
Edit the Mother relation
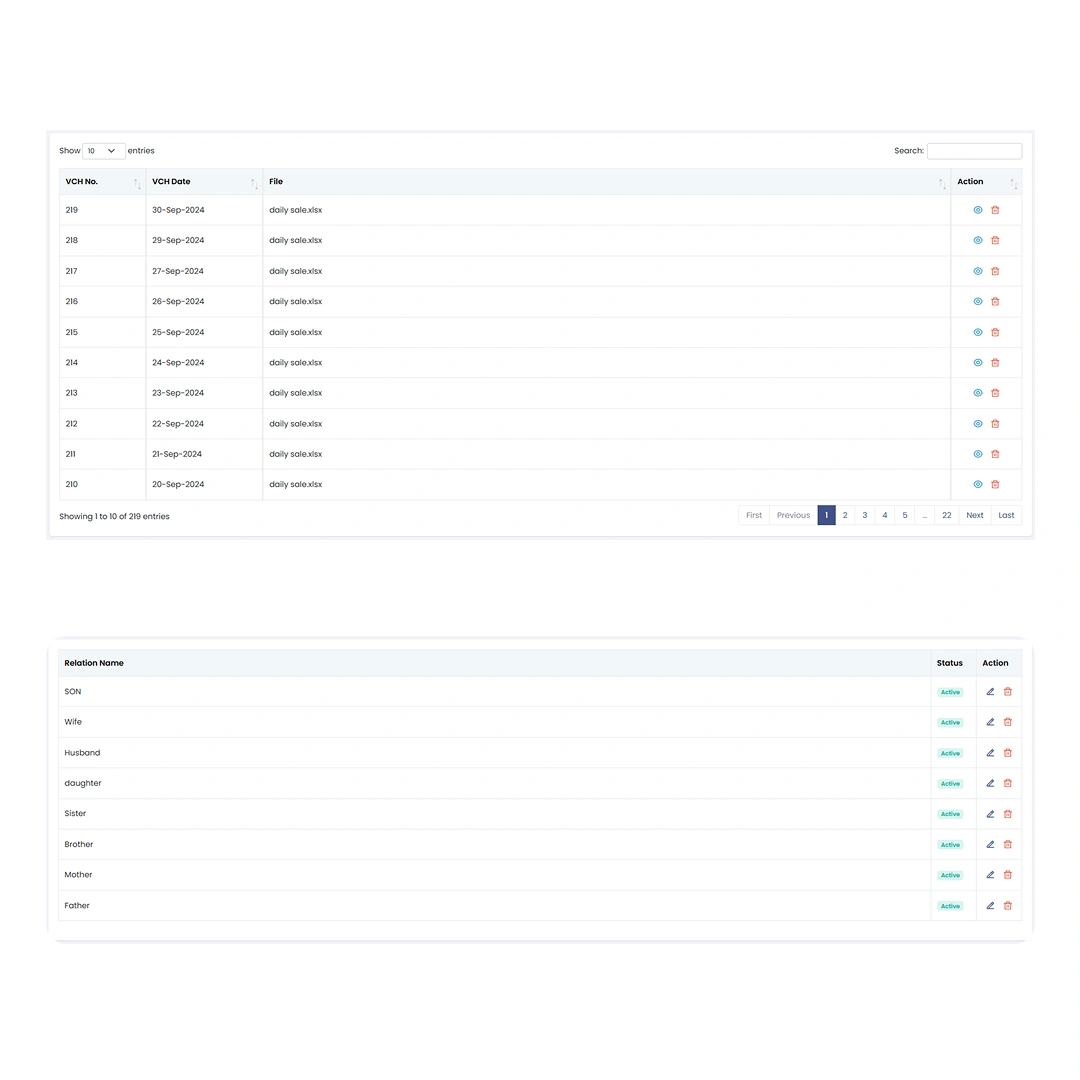click(x=990, y=875)
